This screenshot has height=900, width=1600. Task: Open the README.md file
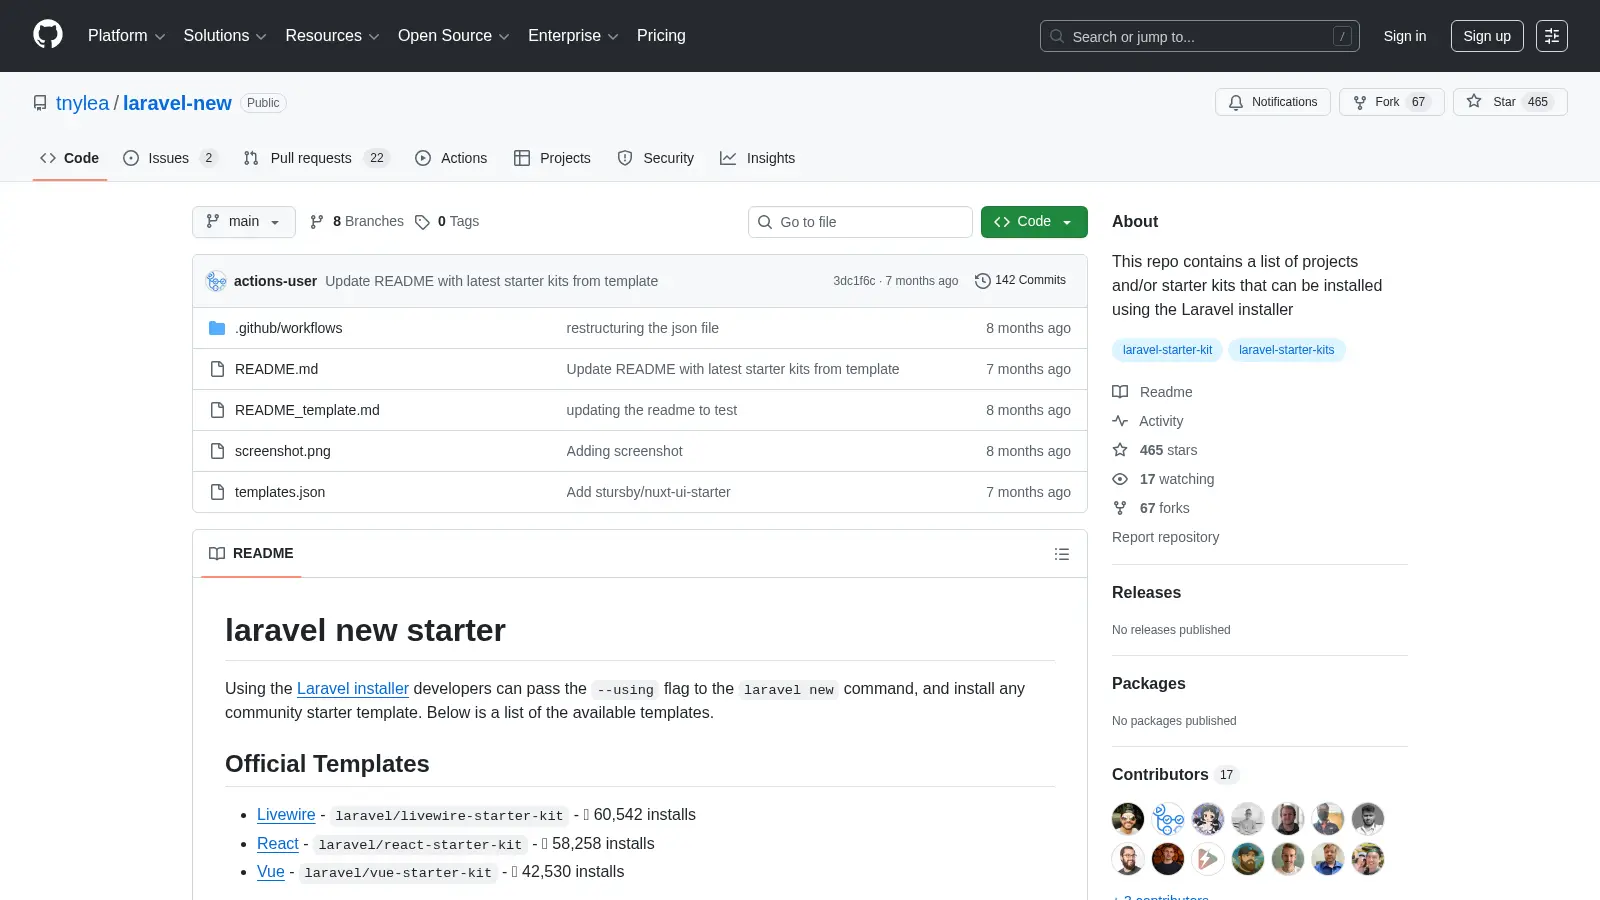coord(276,369)
